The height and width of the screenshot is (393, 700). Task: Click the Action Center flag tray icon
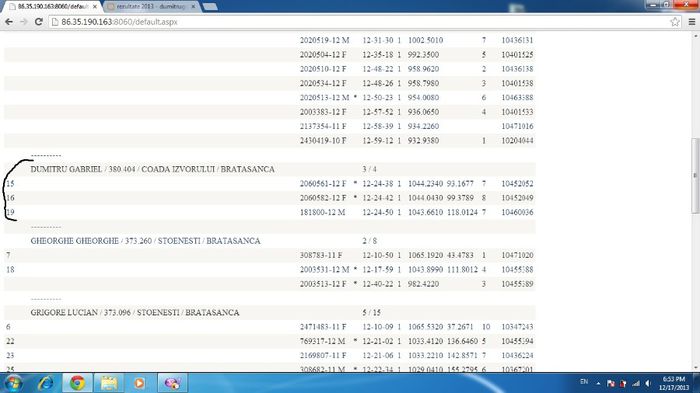(611, 383)
